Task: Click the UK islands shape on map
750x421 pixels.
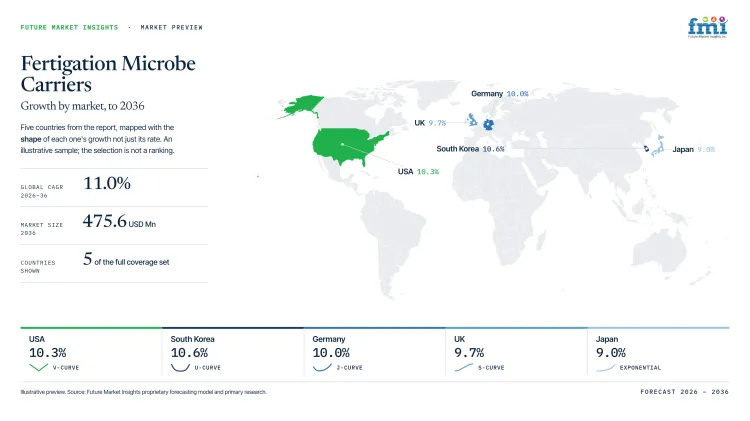Action: 472,119
